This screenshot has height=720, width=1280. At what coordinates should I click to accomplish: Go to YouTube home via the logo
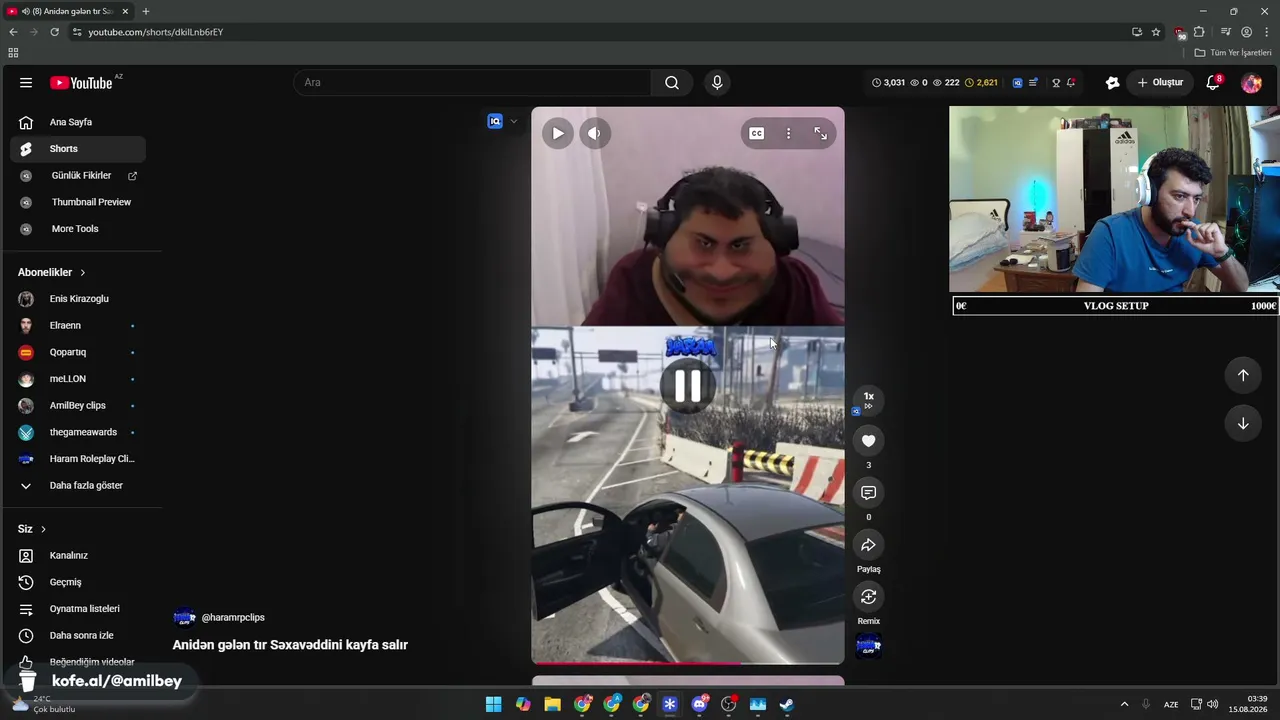pyautogui.click(x=81, y=83)
